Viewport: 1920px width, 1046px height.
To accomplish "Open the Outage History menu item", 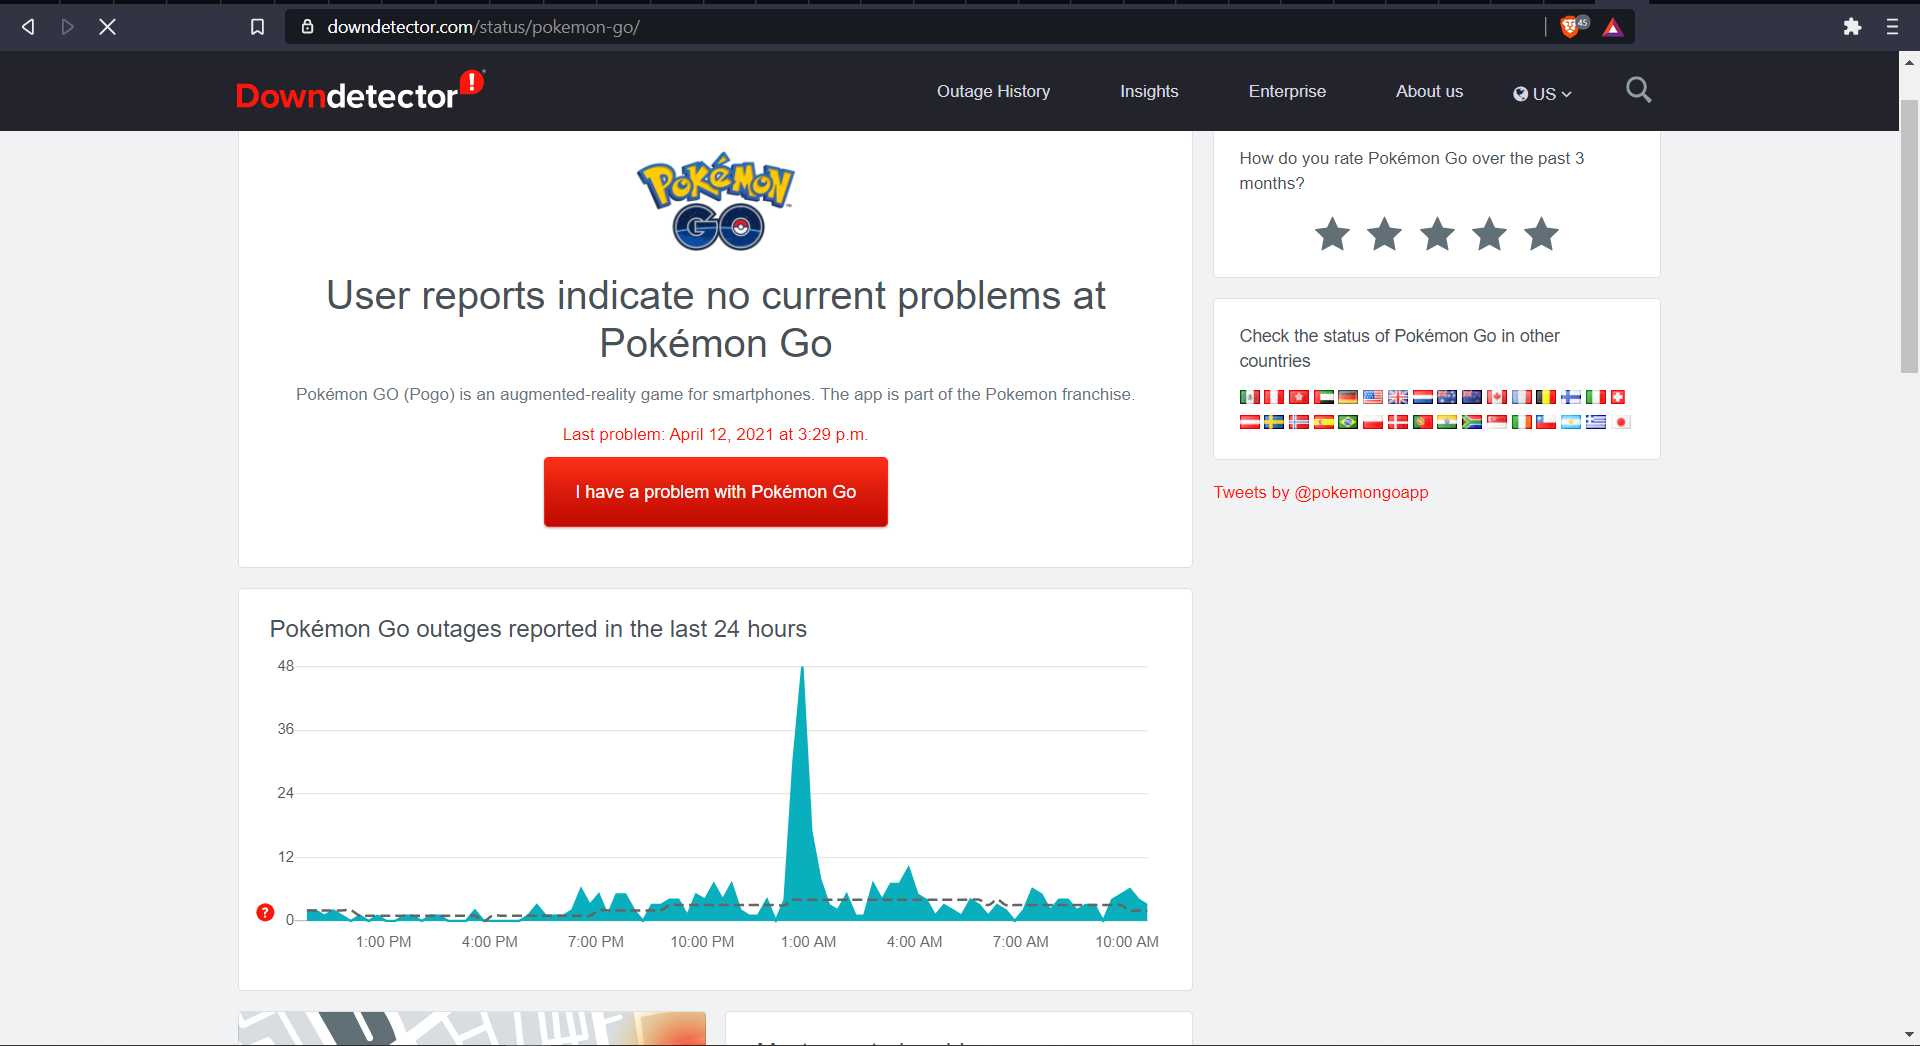I will (993, 91).
